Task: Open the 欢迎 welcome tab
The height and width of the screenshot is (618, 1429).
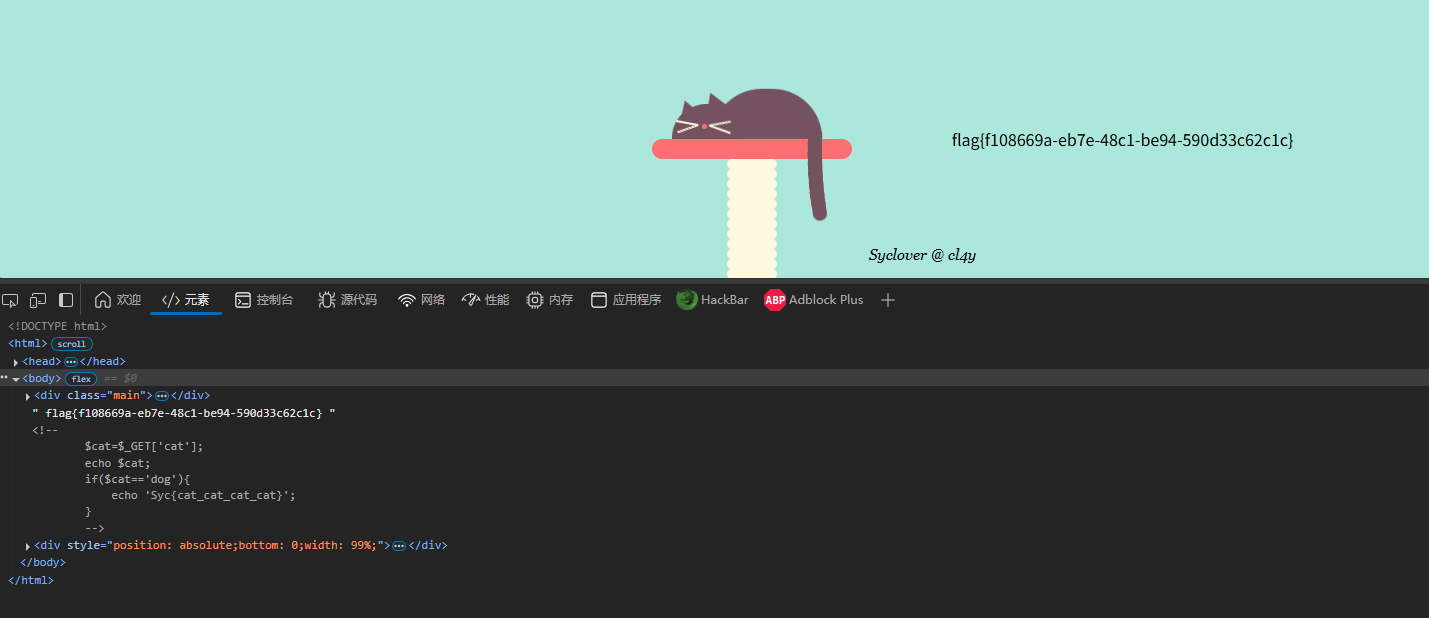Action: click(x=118, y=300)
